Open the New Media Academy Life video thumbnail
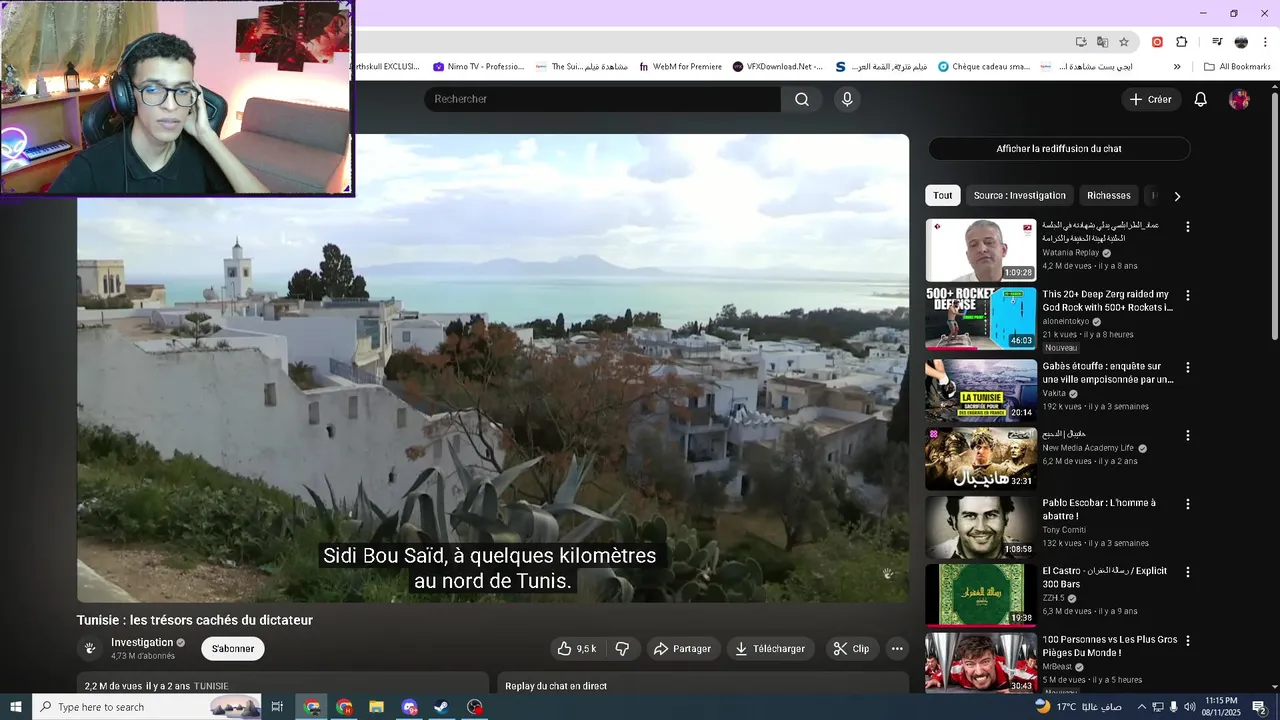The width and height of the screenshot is (1280, 720). click(981, 459)
